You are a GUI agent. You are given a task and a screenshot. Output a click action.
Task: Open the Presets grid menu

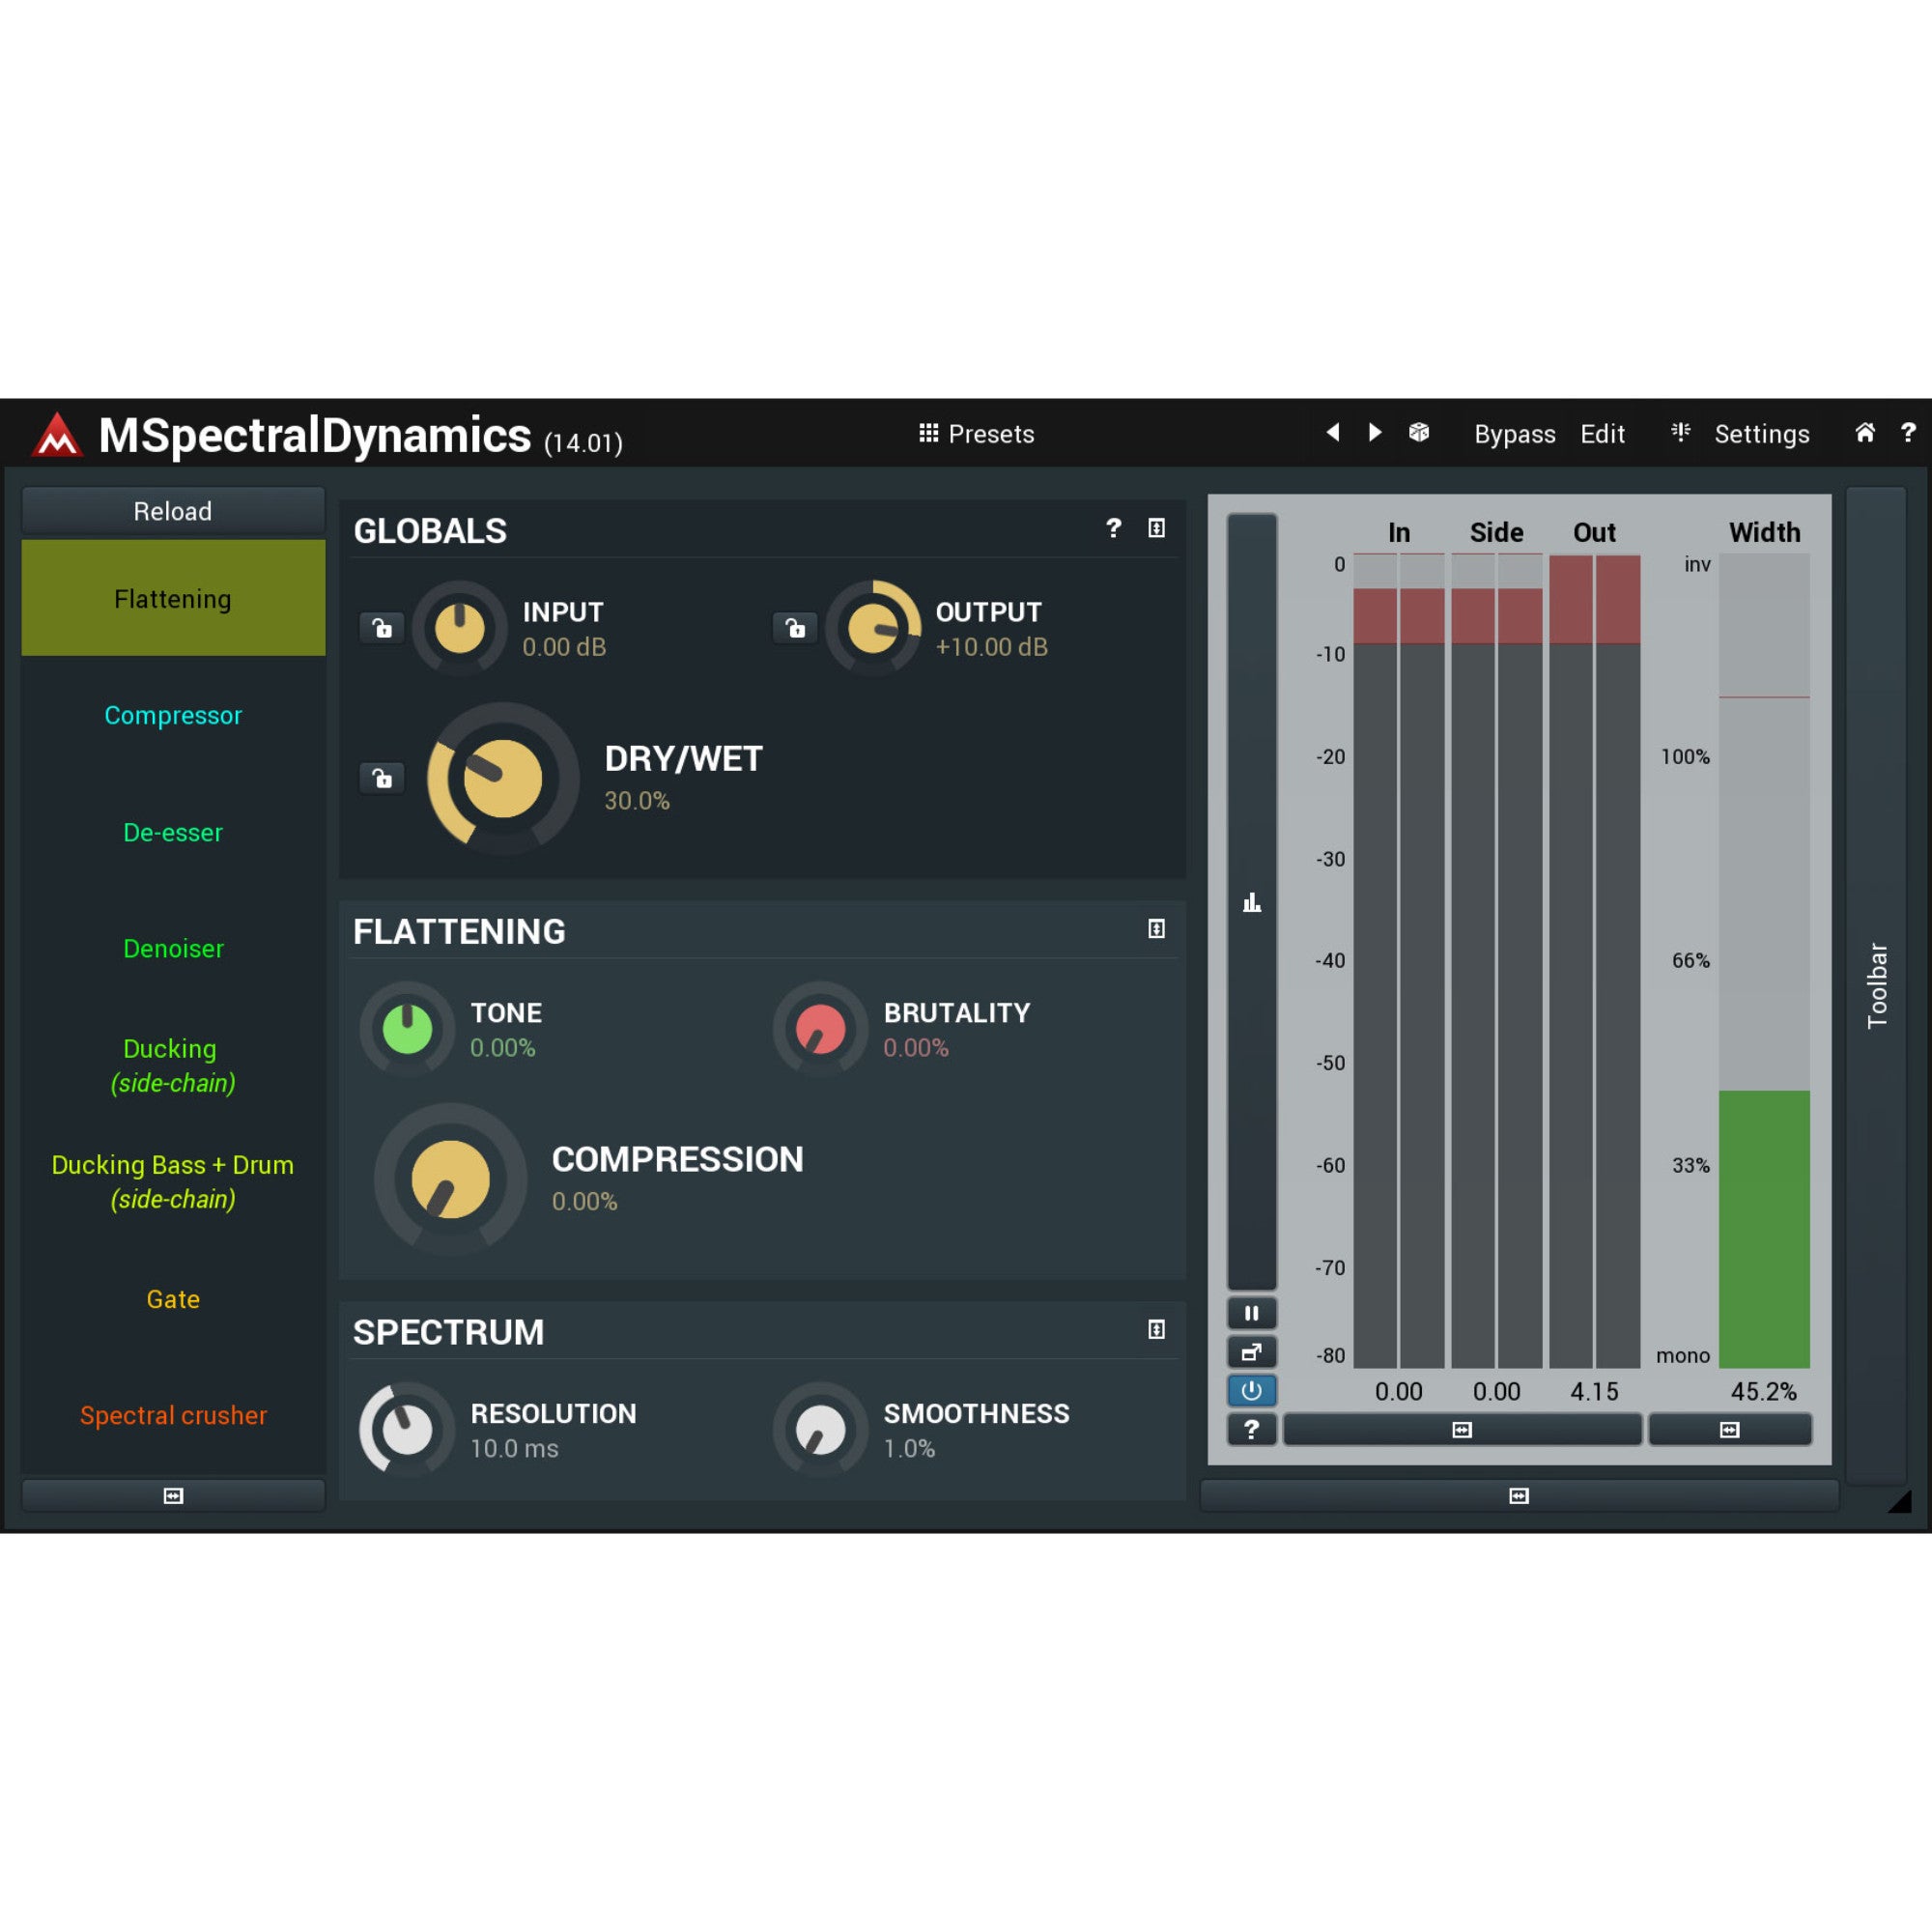(x=976, y=433)
